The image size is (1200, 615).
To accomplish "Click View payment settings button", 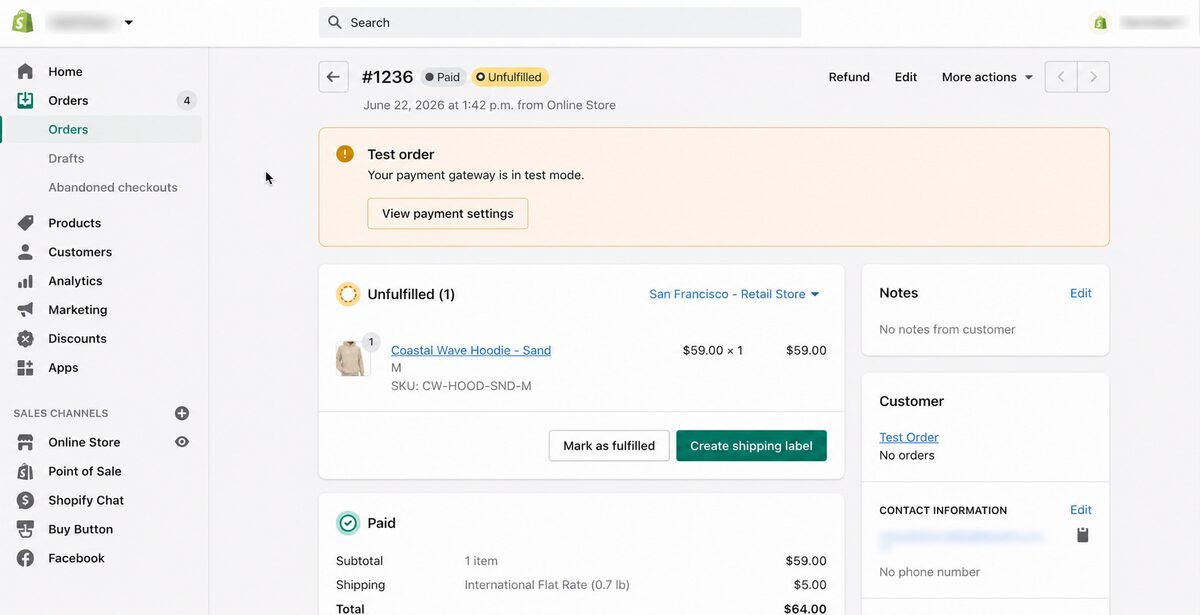I will point(448,213).
